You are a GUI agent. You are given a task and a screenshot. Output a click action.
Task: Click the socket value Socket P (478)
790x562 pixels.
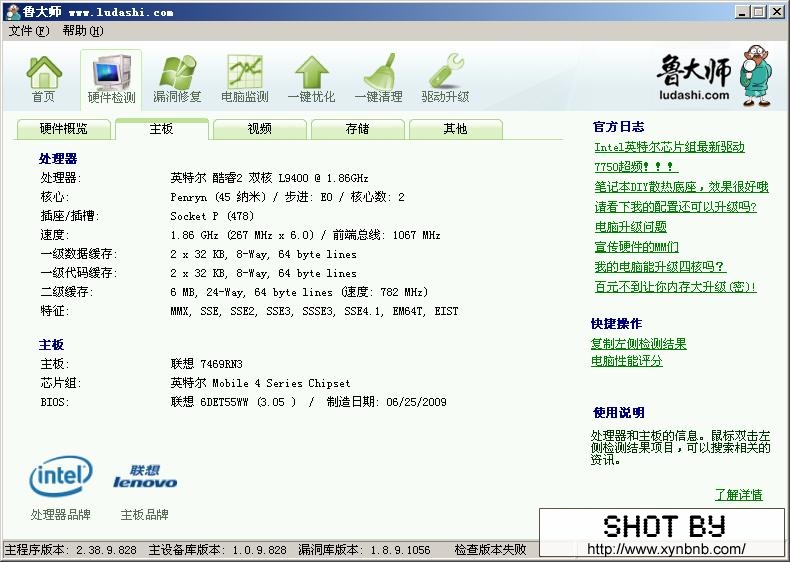pyautogui.click(x=212, y=216)
